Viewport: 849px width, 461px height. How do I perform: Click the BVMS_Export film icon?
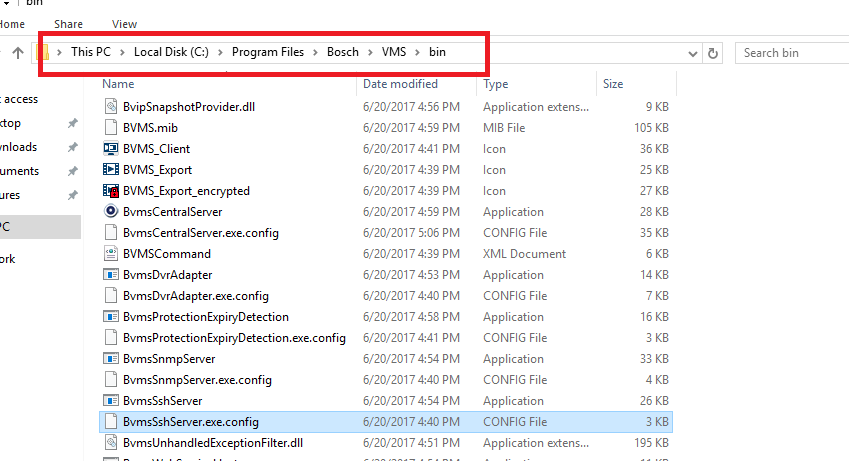(x=111, y=170)
